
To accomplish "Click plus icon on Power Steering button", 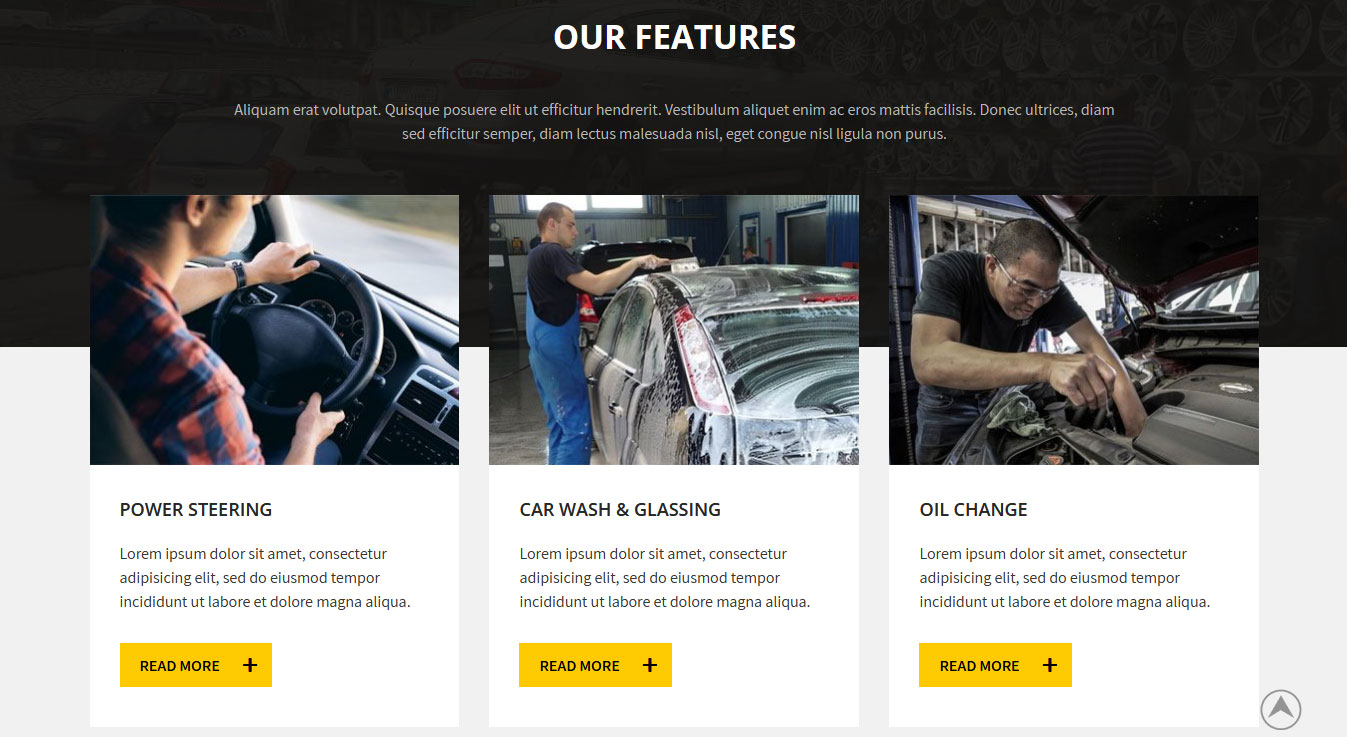I will click(x=250, y=665).
